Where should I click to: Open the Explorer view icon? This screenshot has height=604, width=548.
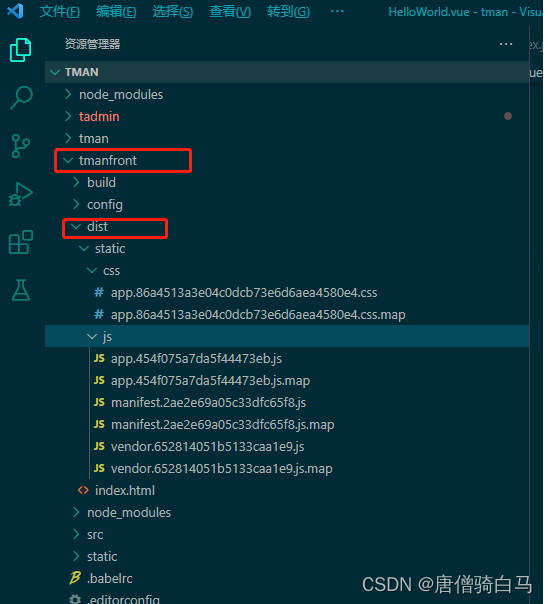20,50
